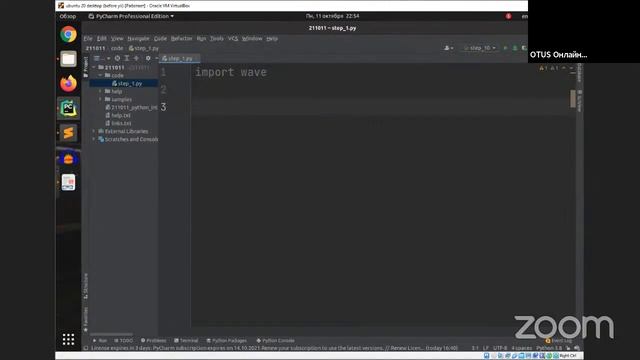Image resolution: width=640 pixels, height=360 pixels.
Task: Click the Debug bug icon in the toolbar
Action: click(x=515, y=48)
